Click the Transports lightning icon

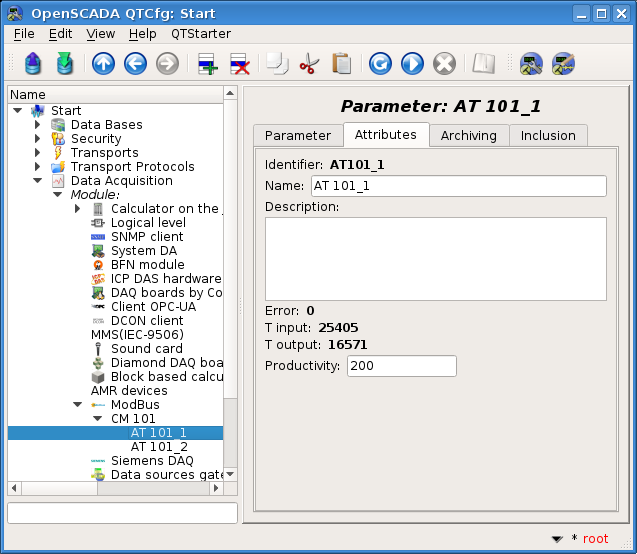58,153
